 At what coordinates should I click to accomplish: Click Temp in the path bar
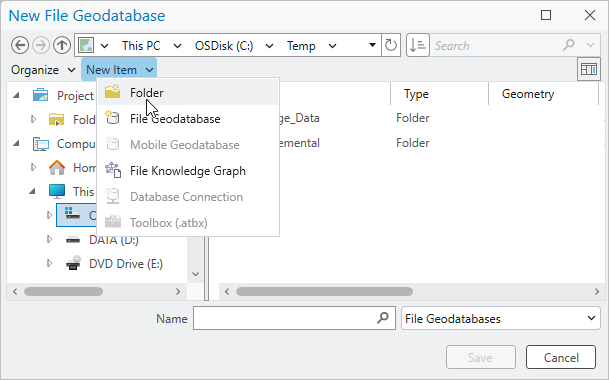(301, 46)
